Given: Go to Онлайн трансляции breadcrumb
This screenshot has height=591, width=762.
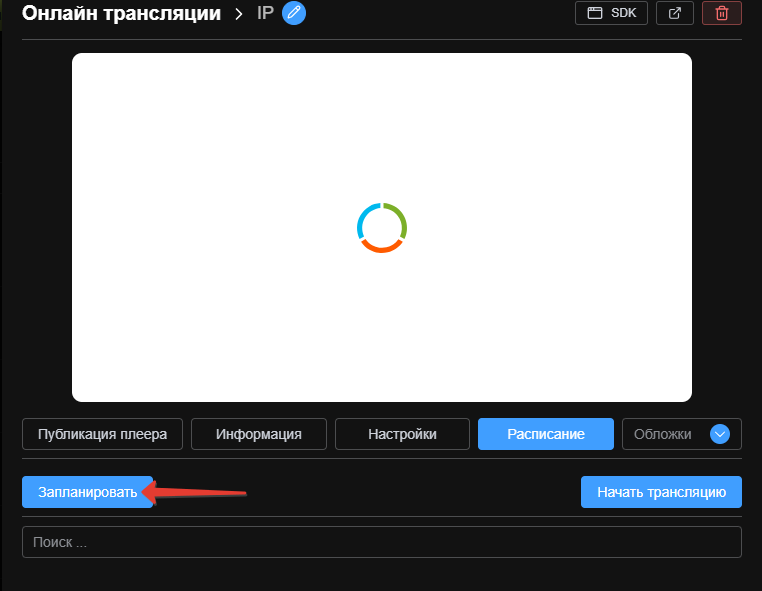Looking at the screenshot, I should pos(121,13).
